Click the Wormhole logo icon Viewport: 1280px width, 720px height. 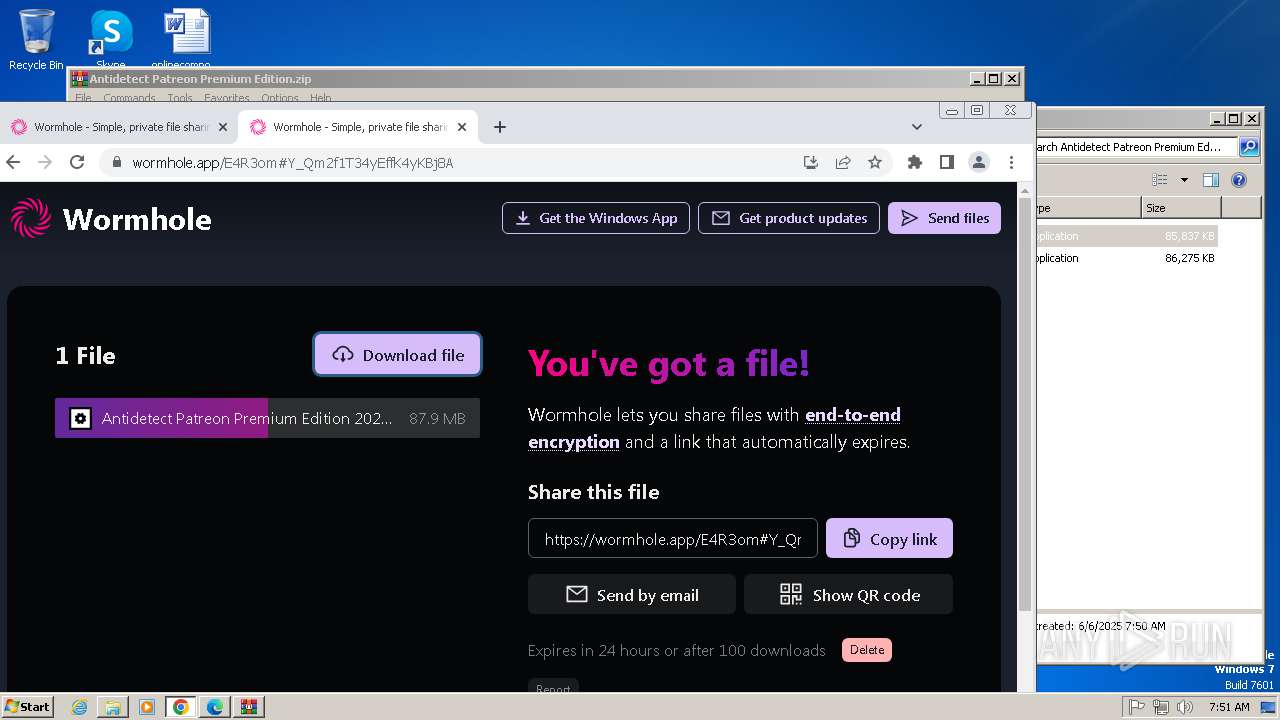[30, 218]
